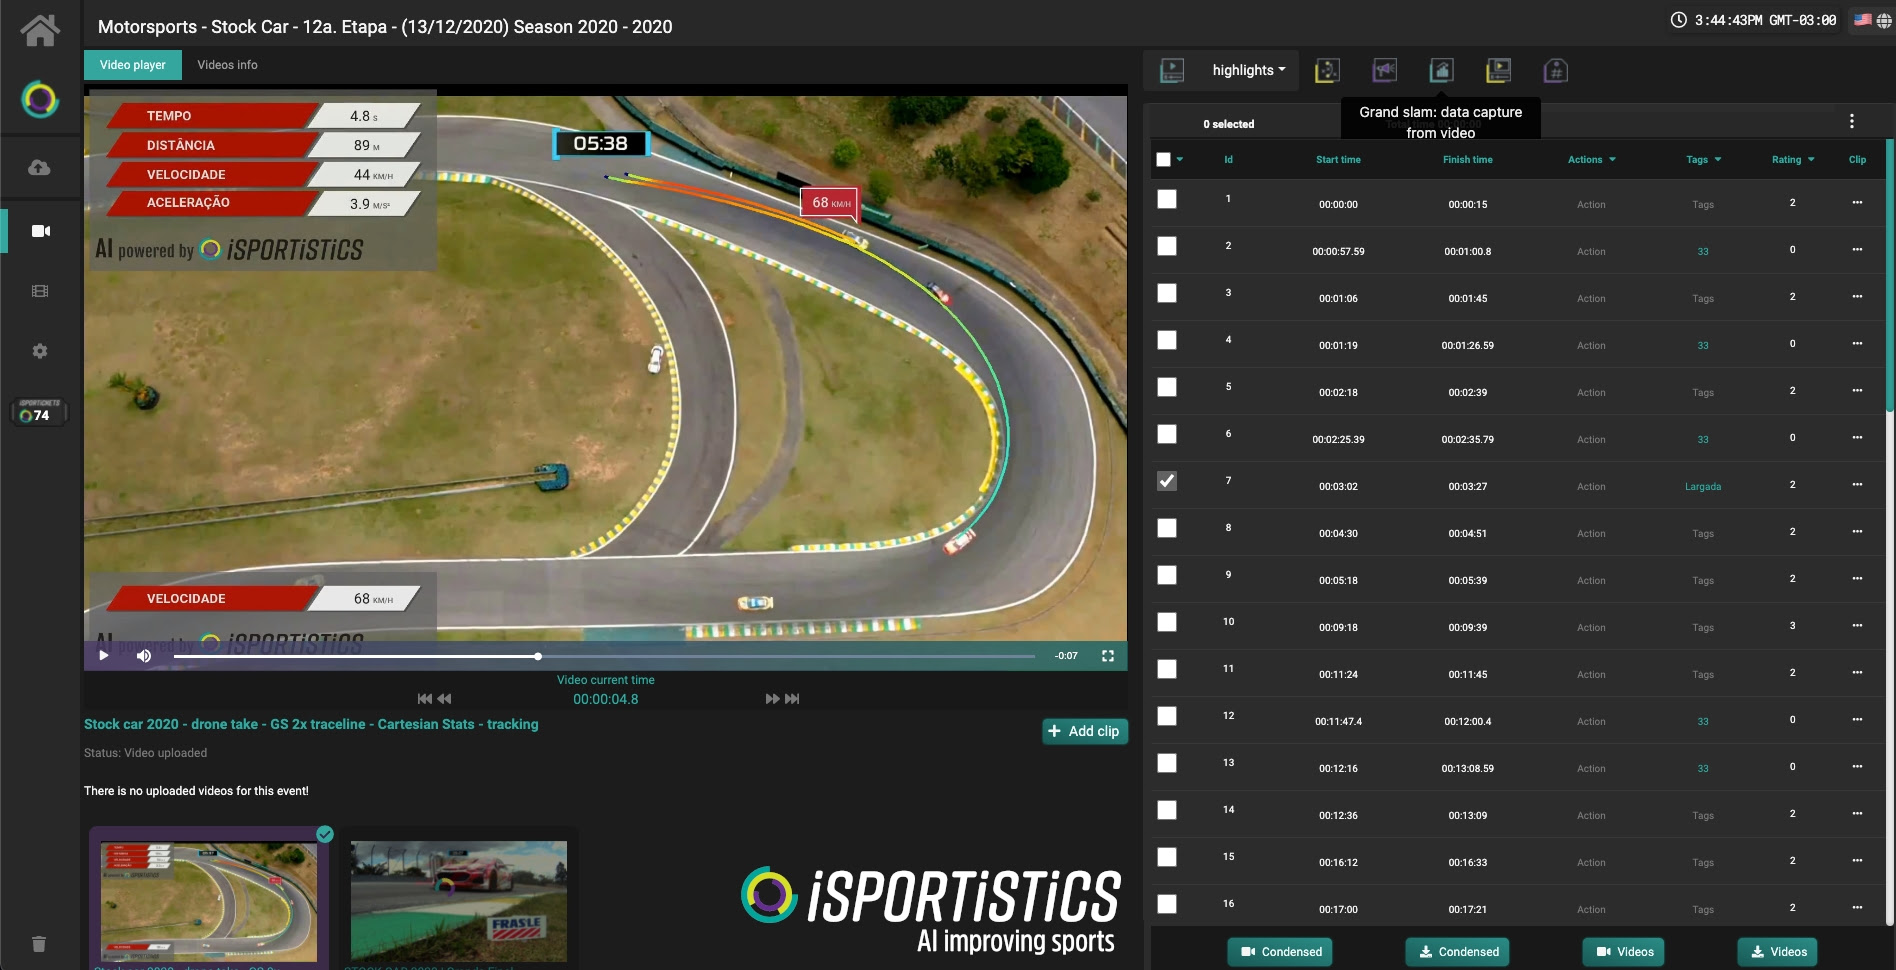1896x970 pixels.
Task: Play Videos button with camera icon
Action: coord(1625,951)
